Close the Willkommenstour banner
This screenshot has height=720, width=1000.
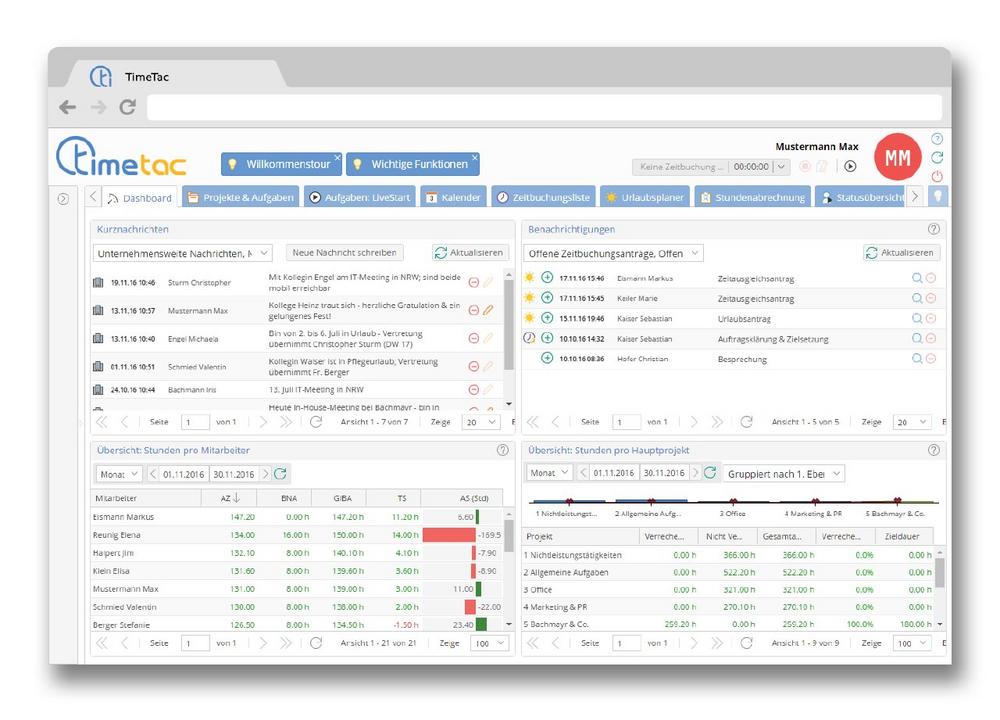point(338,158)
